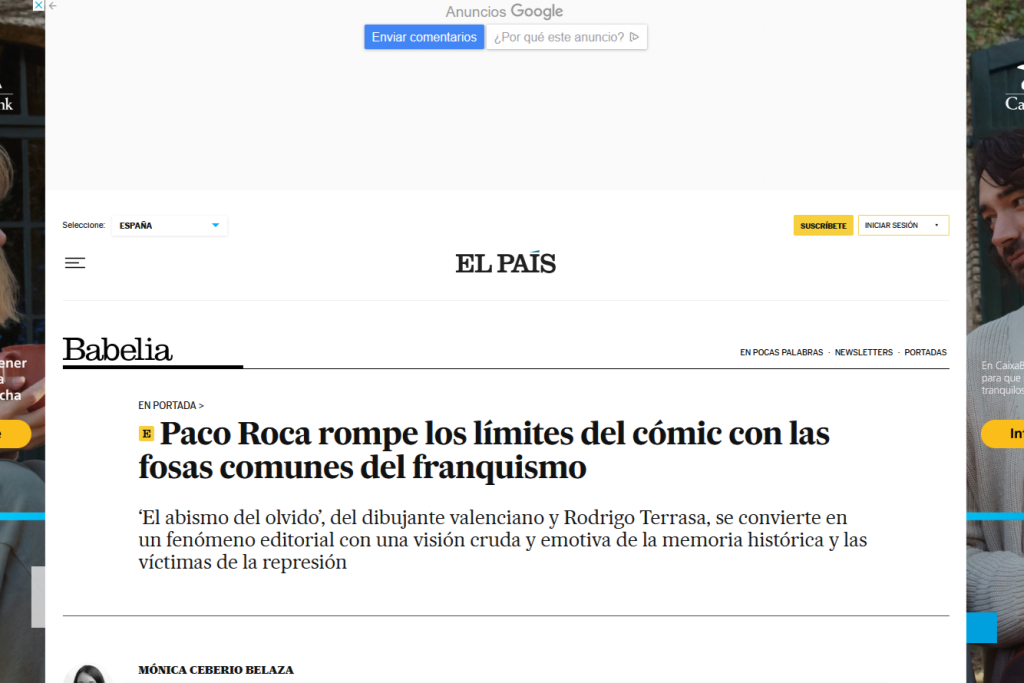The width and height of the screenshot is (1024, 683).
Task: Open the PORTADAS link
Action: (x=925, y=353)
